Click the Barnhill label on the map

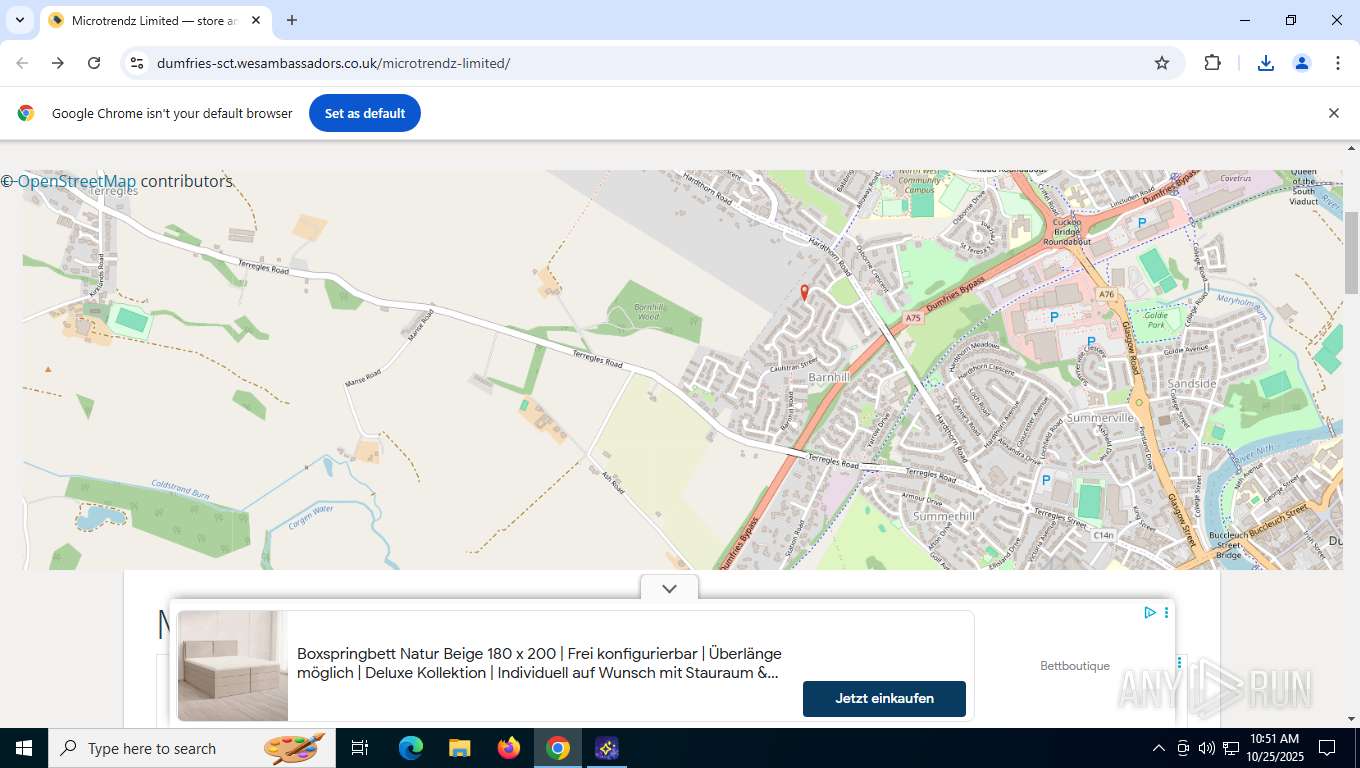point(828,377)
